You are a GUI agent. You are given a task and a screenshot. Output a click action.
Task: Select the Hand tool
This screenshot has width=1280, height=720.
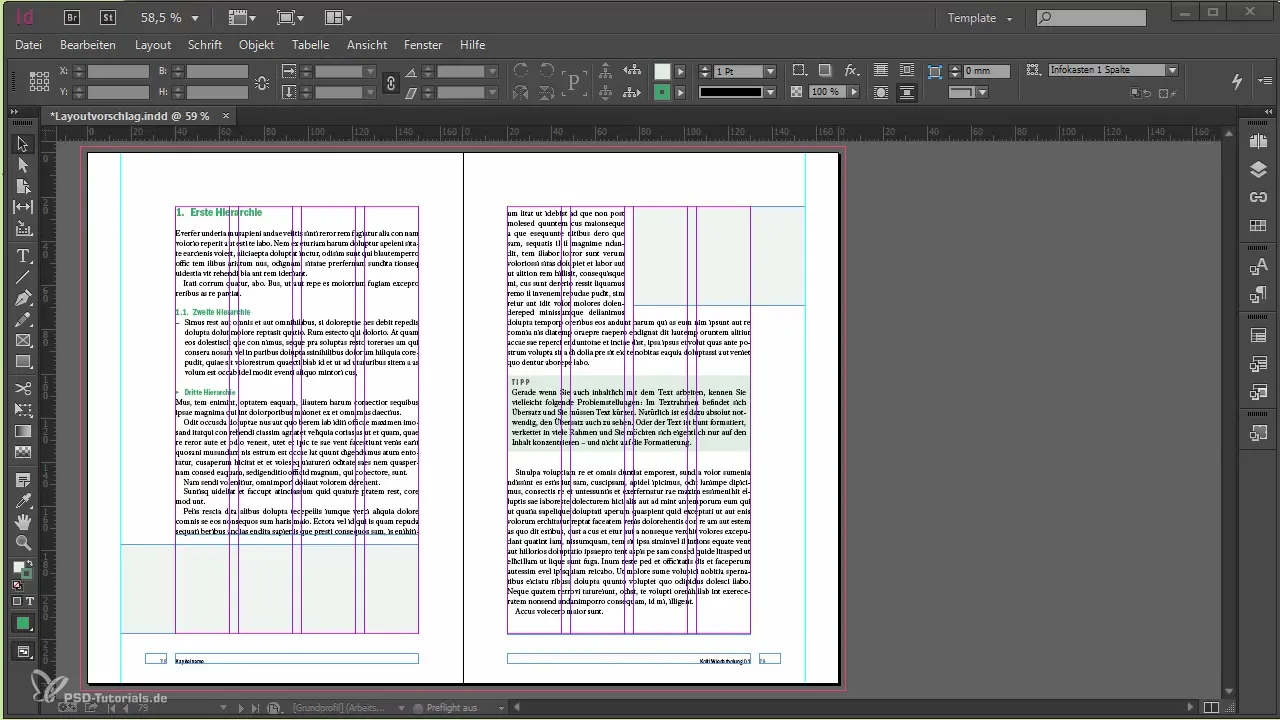pyautogui.click(x=23, y=522)
